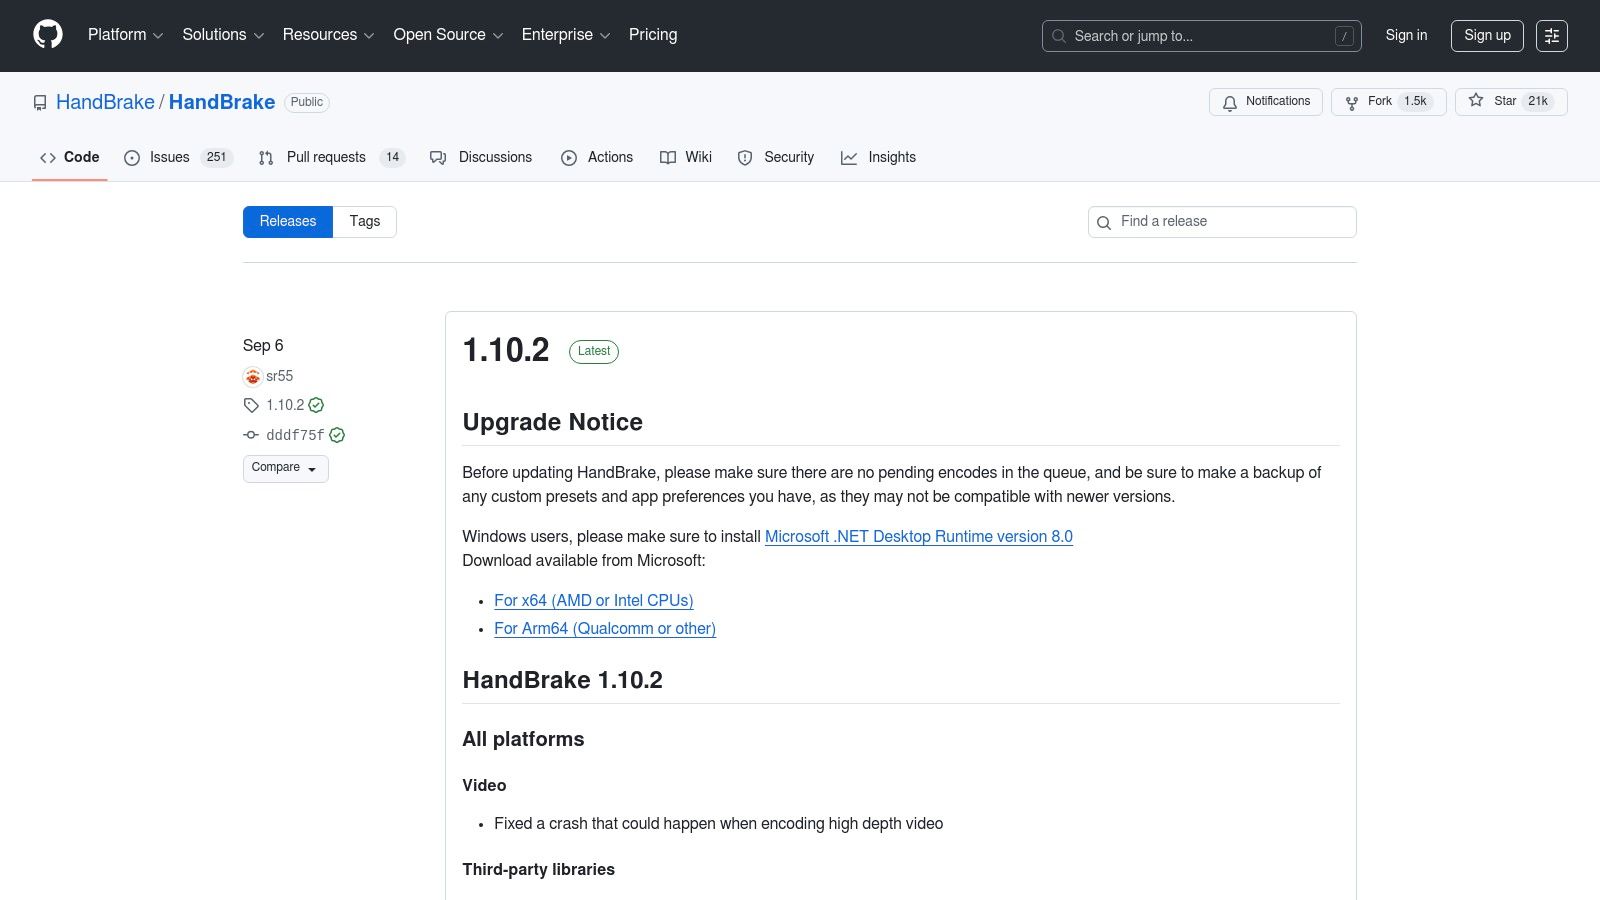Click the verified badge next to commit dddf75f
Screen dimensions: 1600x900
coord(337,435)
